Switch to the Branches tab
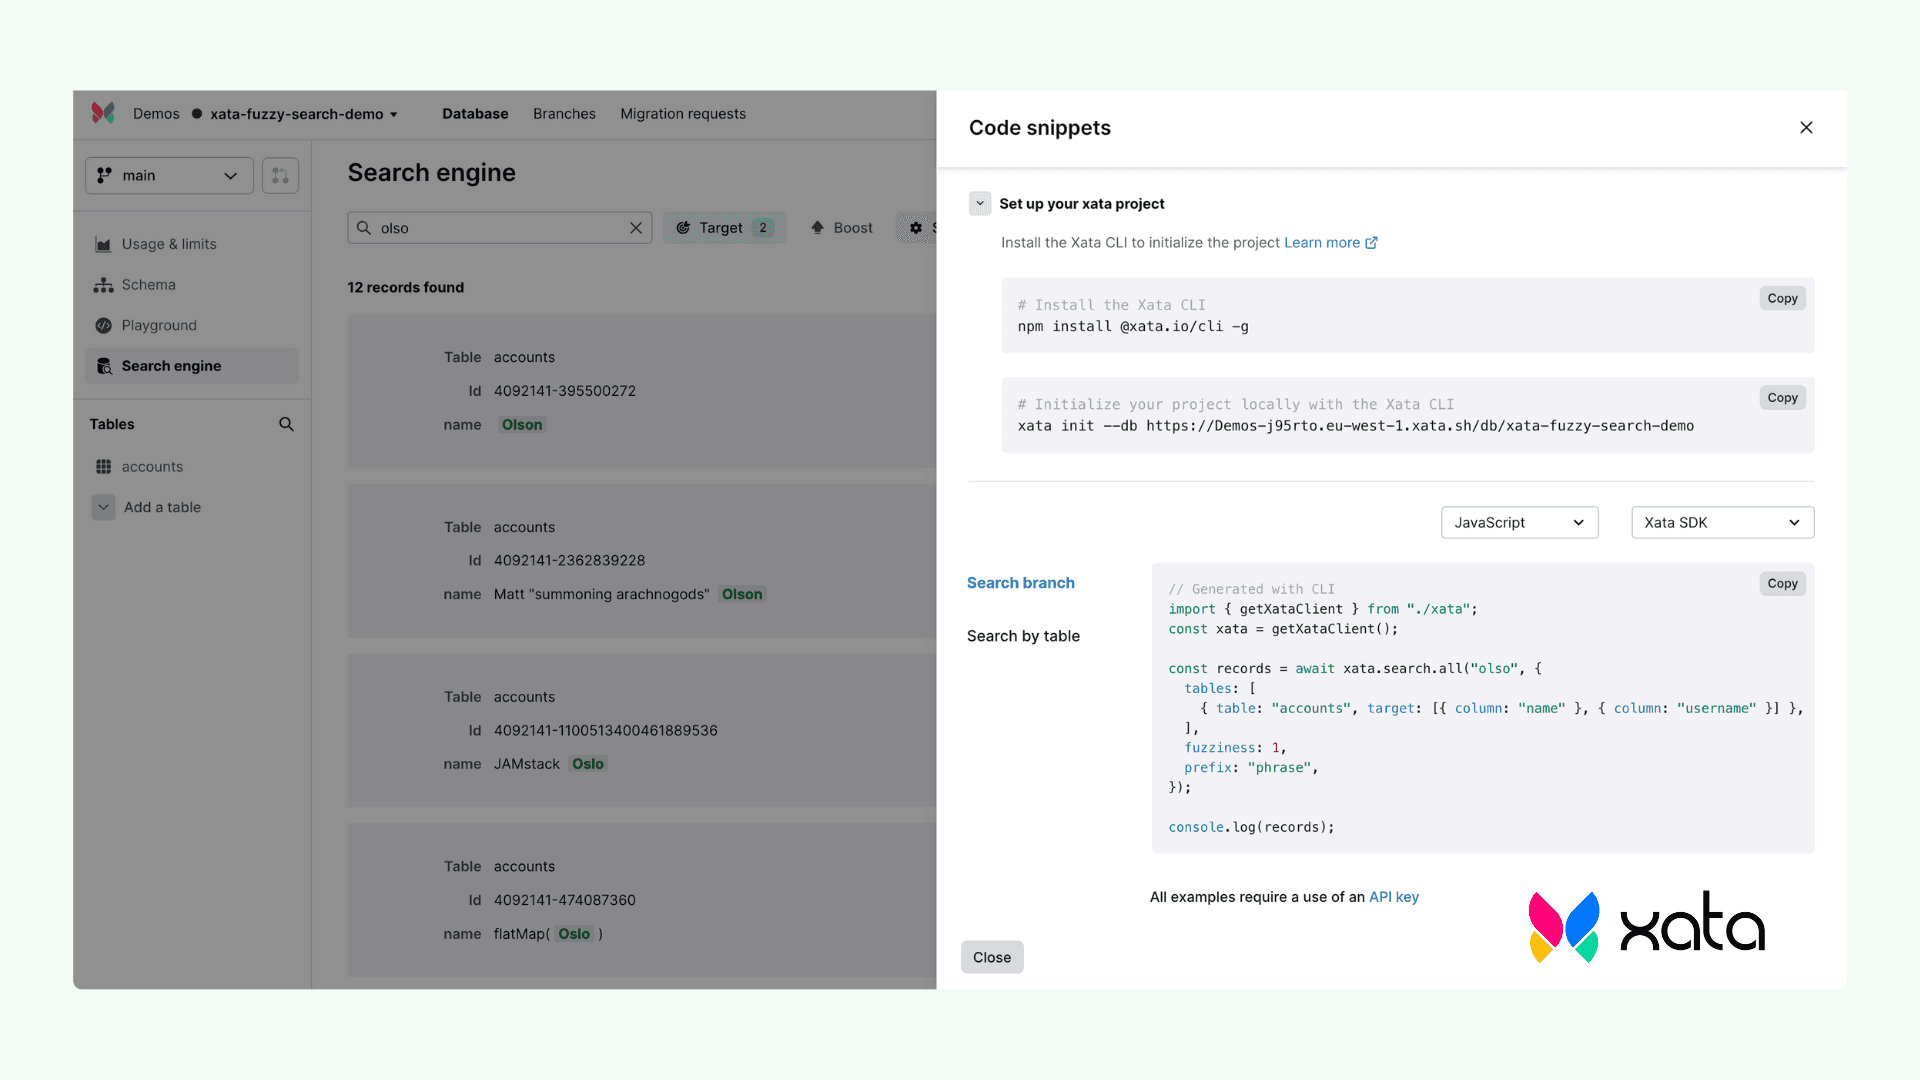 pyautogui.click(x=564, y=114)
